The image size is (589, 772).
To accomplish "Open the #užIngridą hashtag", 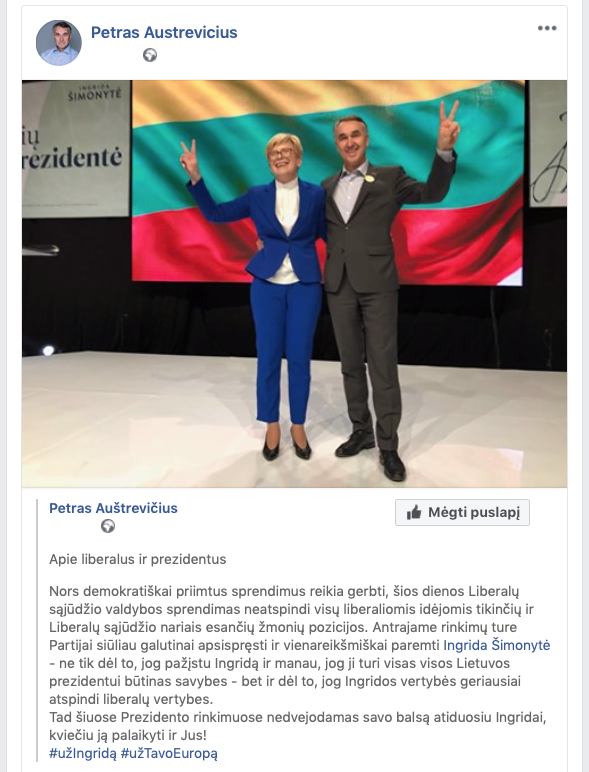I will click(83, 753).
